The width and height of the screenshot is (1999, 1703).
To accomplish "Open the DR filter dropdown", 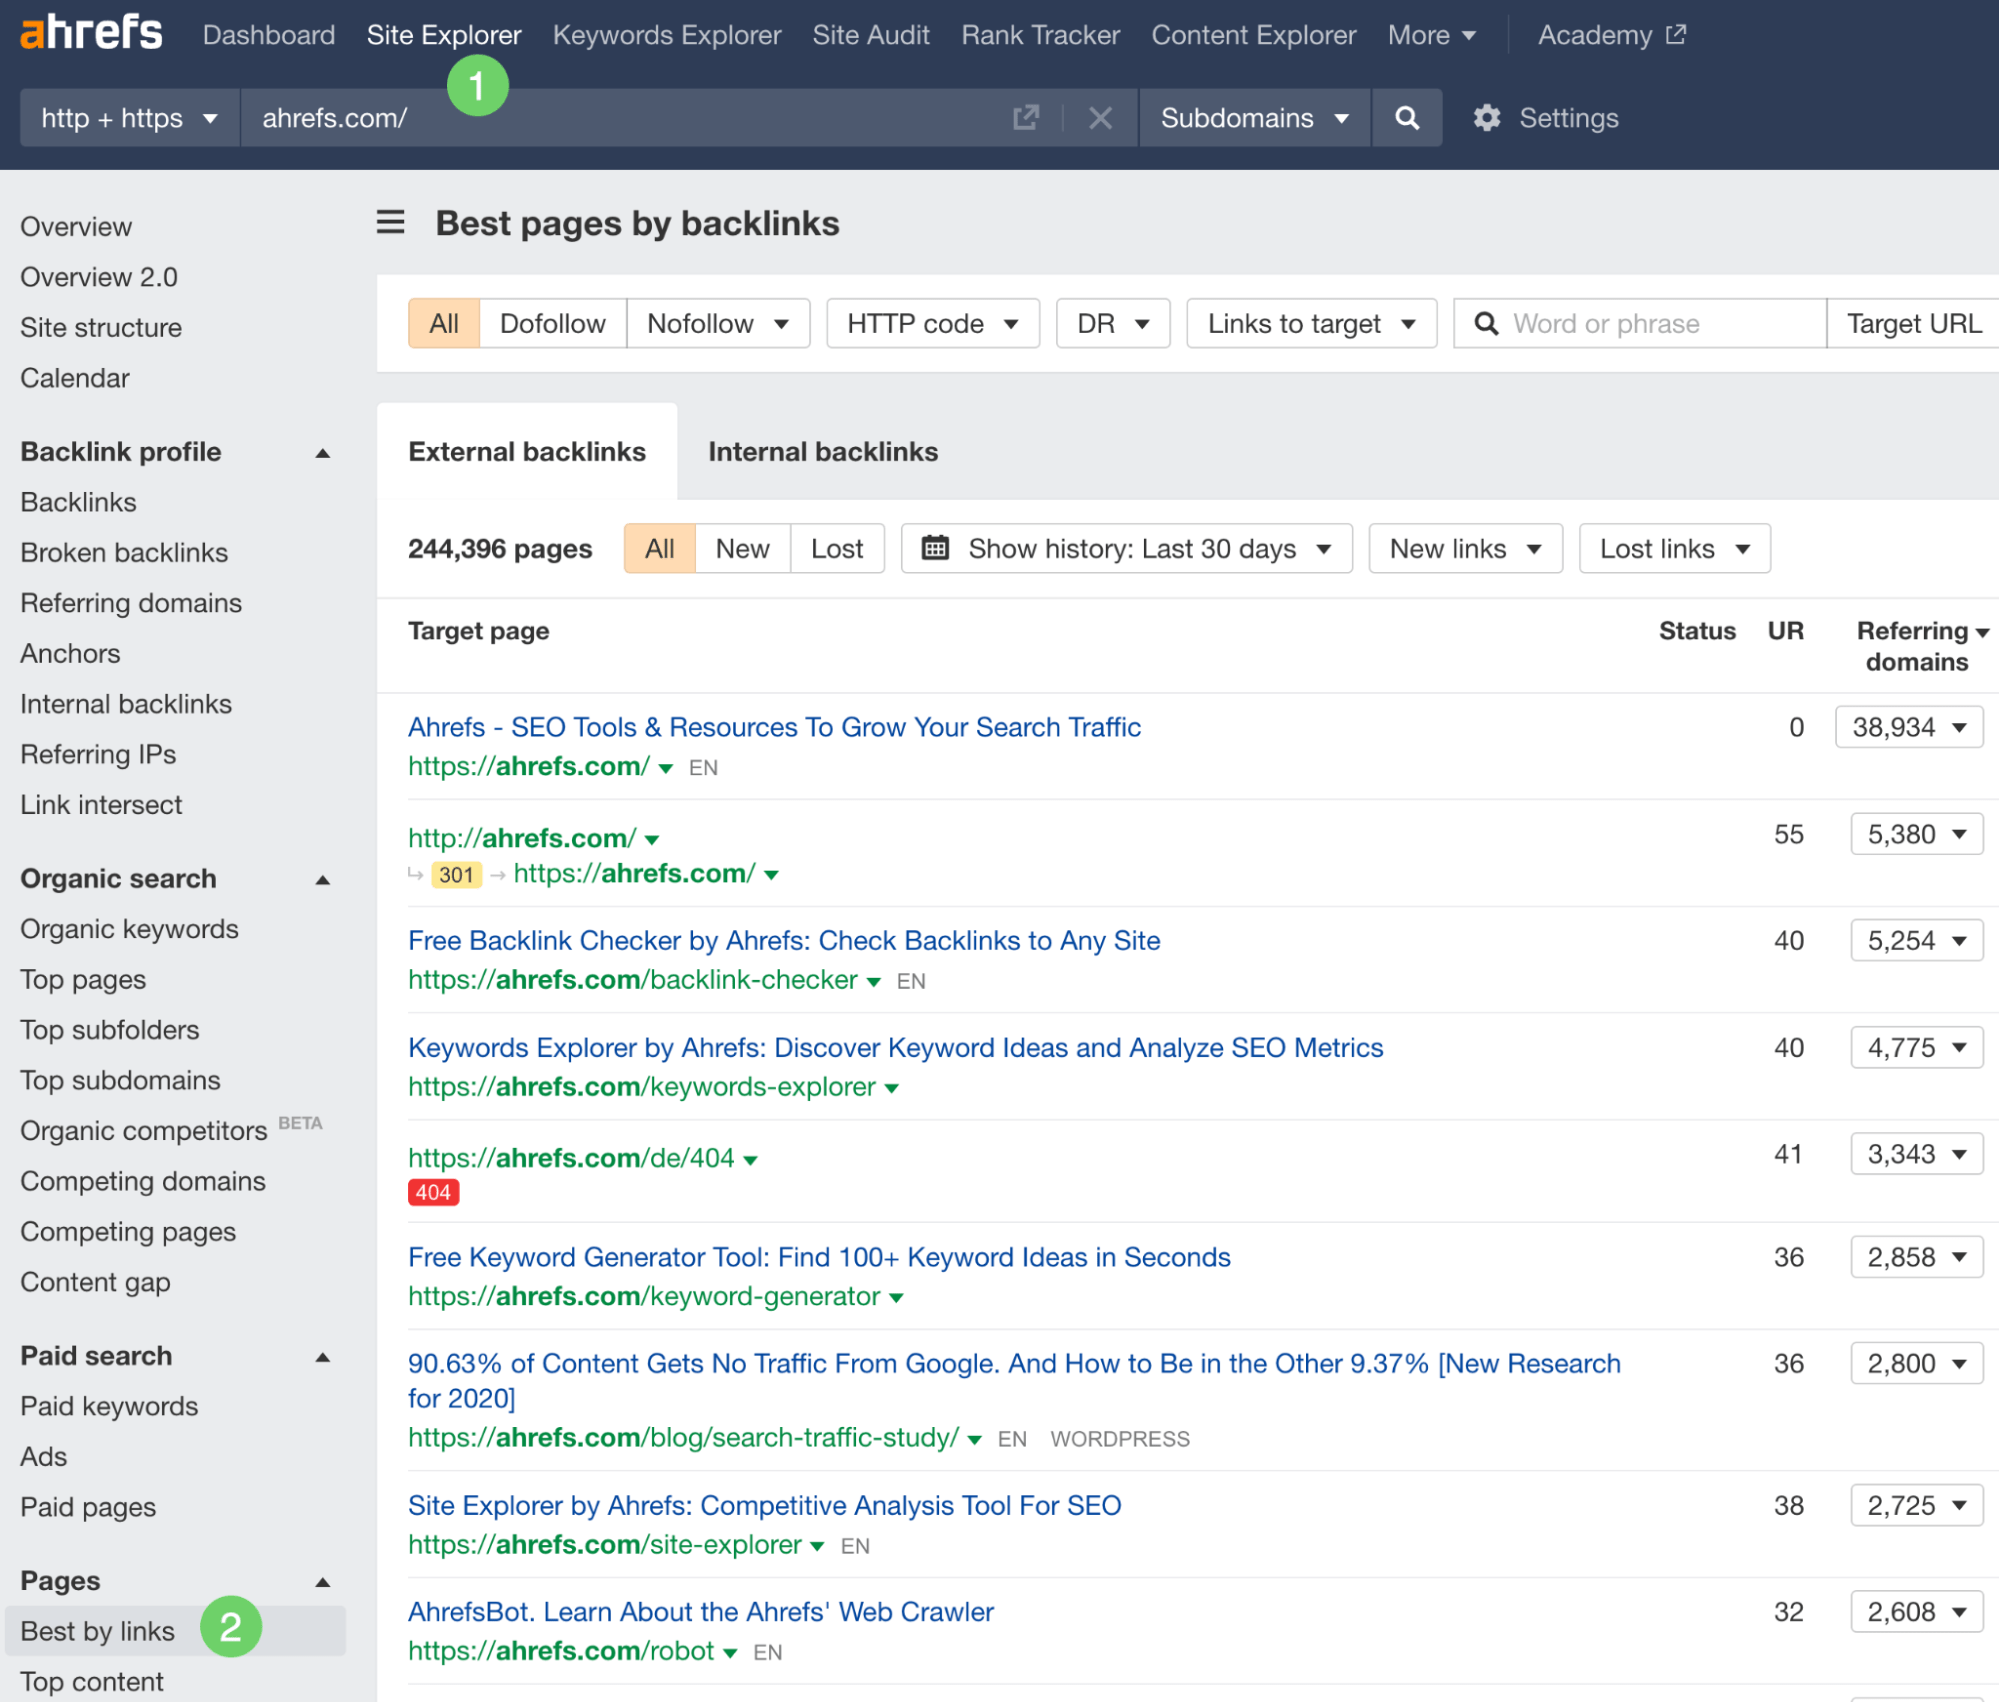I will (1112, 323).
